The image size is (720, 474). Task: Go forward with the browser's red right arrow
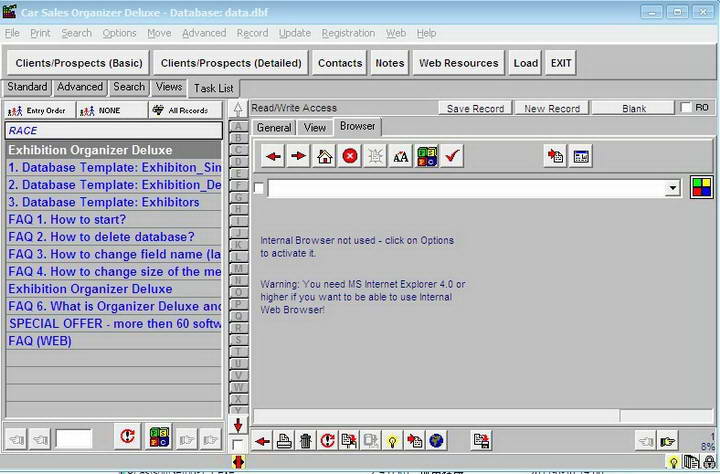click(x=298, y=157)
